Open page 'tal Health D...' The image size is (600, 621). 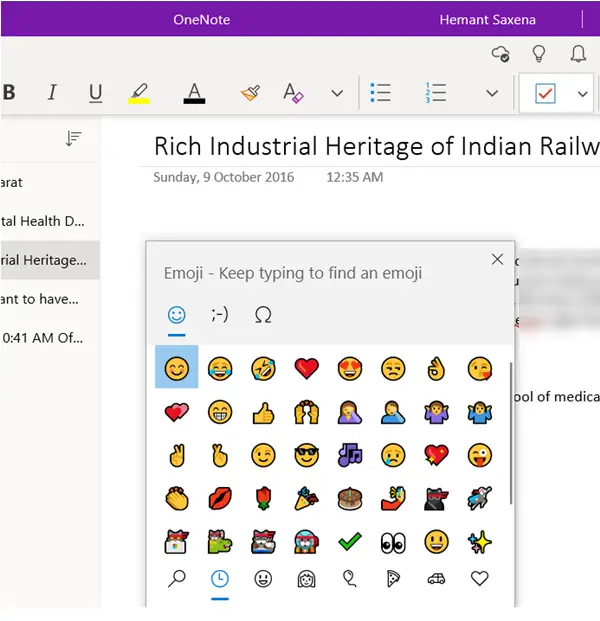[50, 221]
